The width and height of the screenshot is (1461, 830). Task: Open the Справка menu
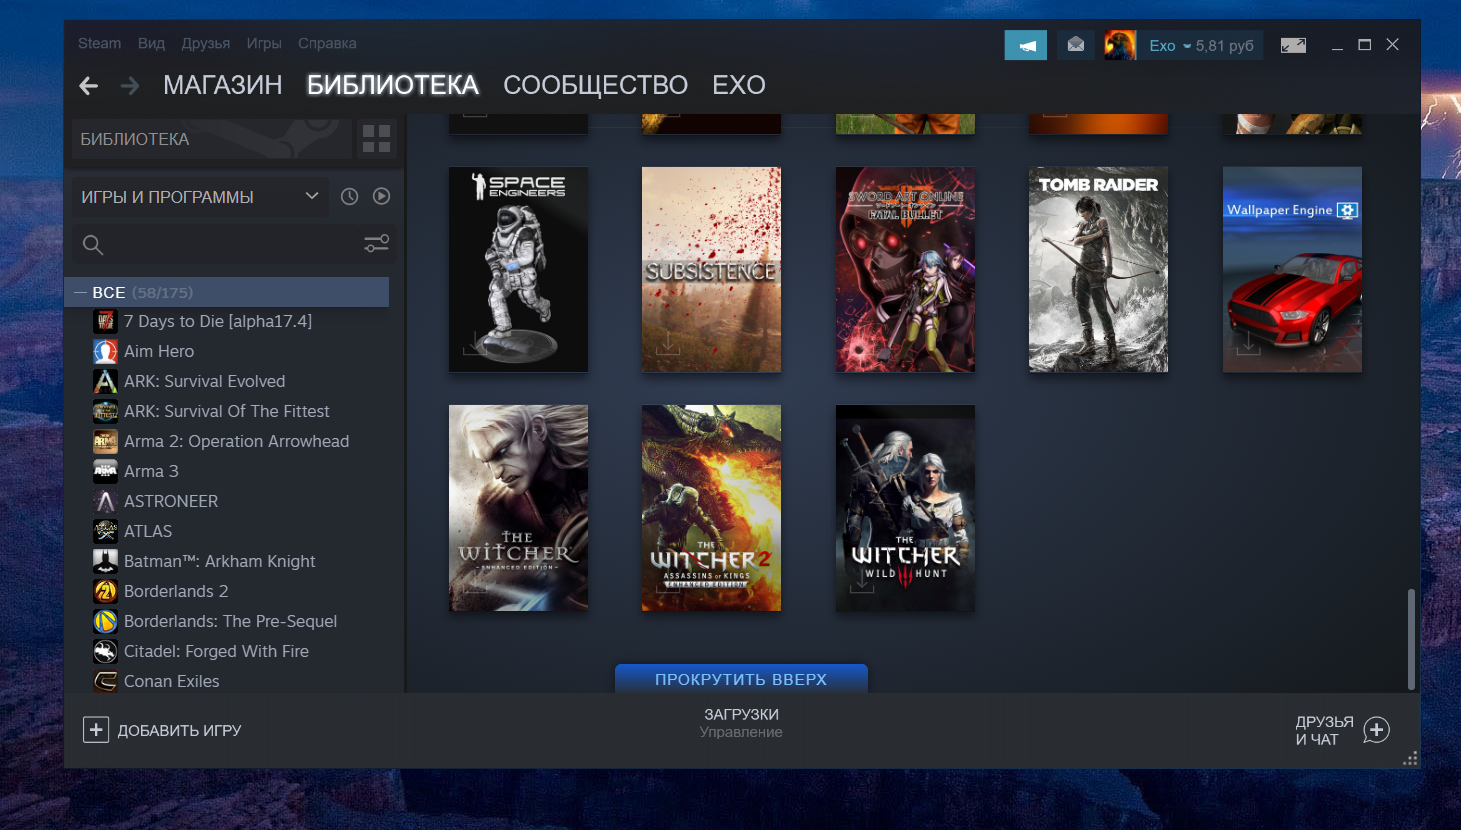click(327, 43)
